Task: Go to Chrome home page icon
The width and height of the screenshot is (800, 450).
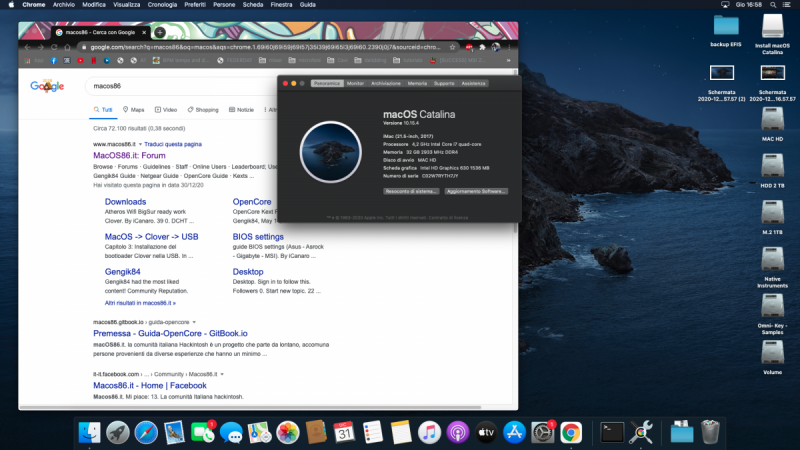Action: [x=67, y=47]
